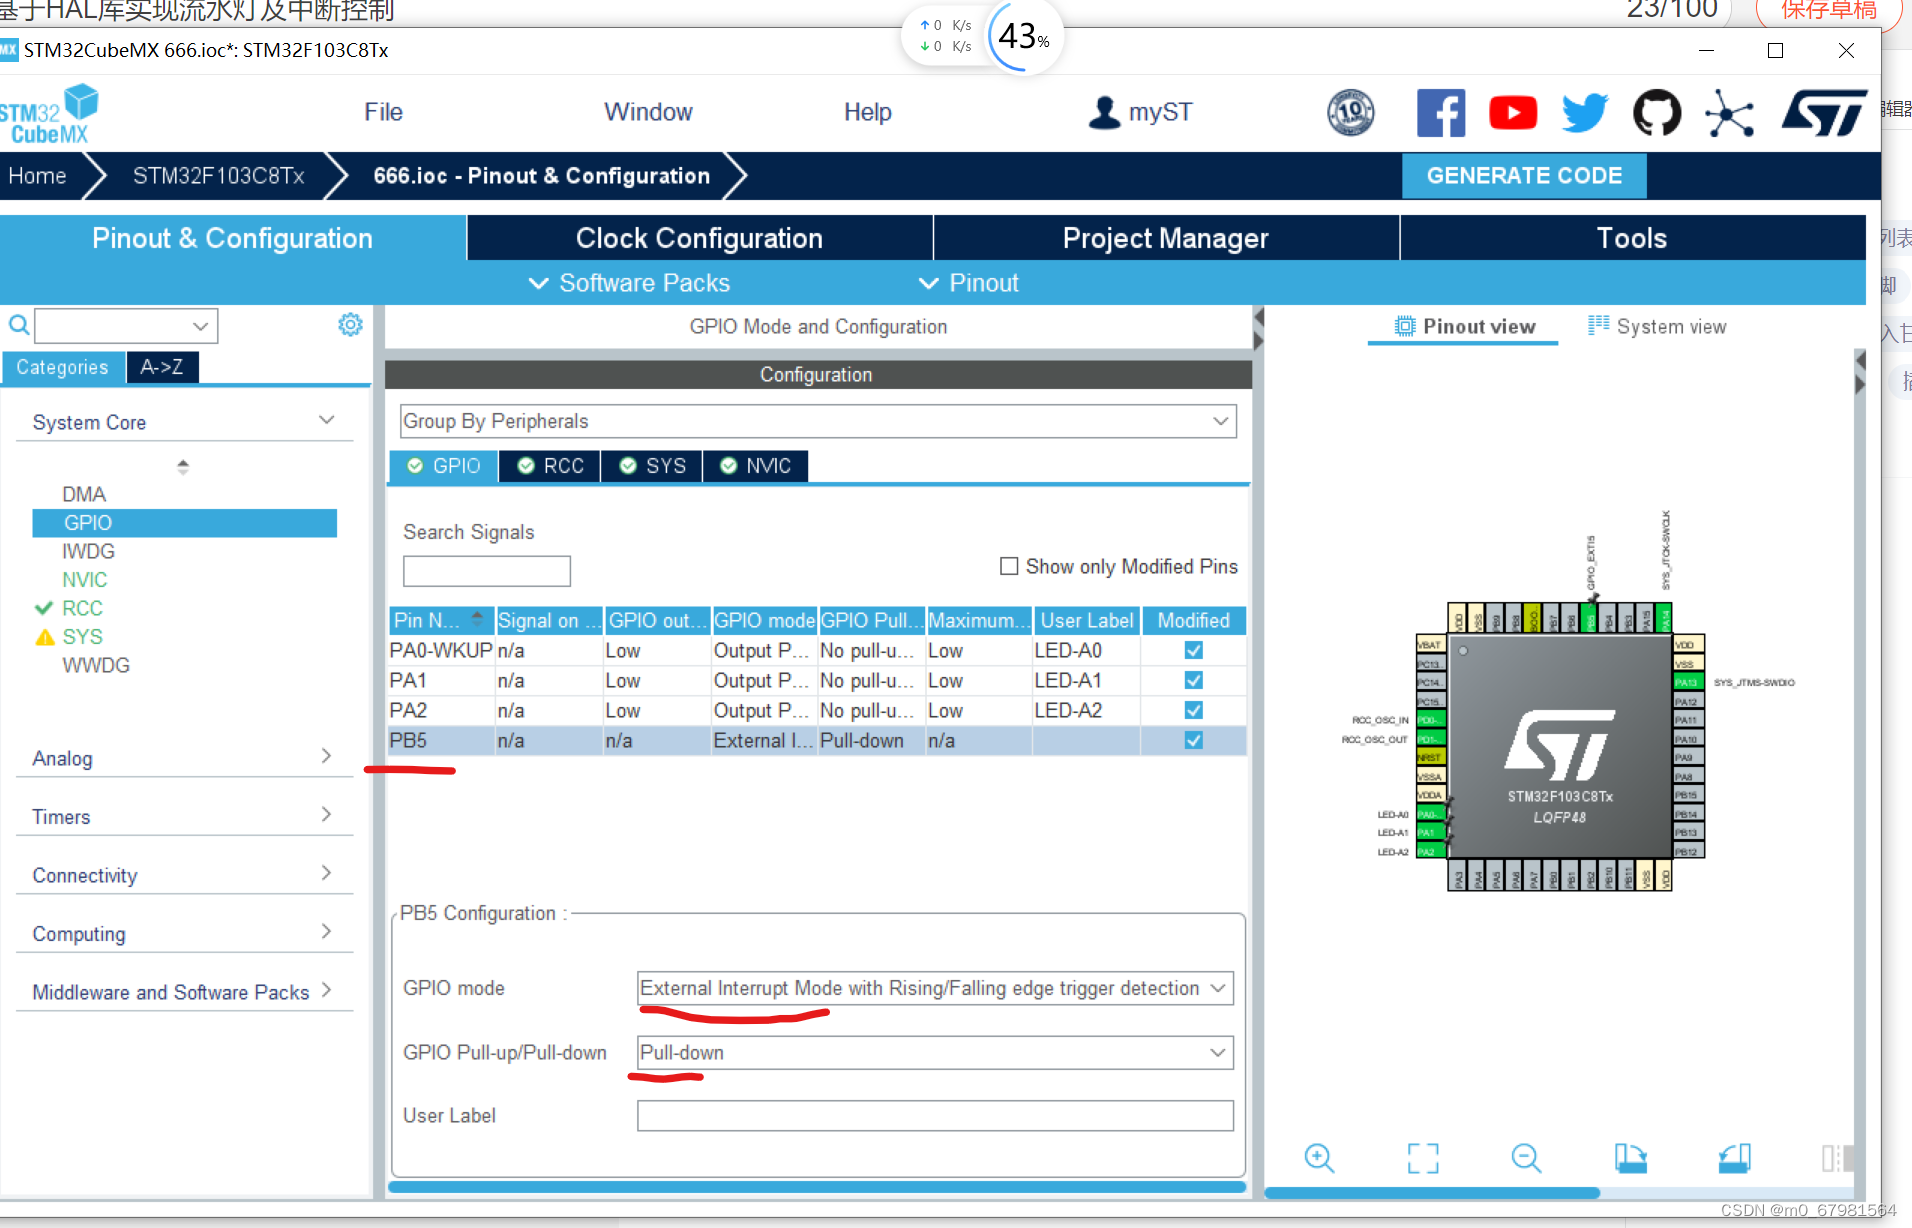Open the 10-year anniversary badge icon
1912x1228 pixels.
(1351, 112)
